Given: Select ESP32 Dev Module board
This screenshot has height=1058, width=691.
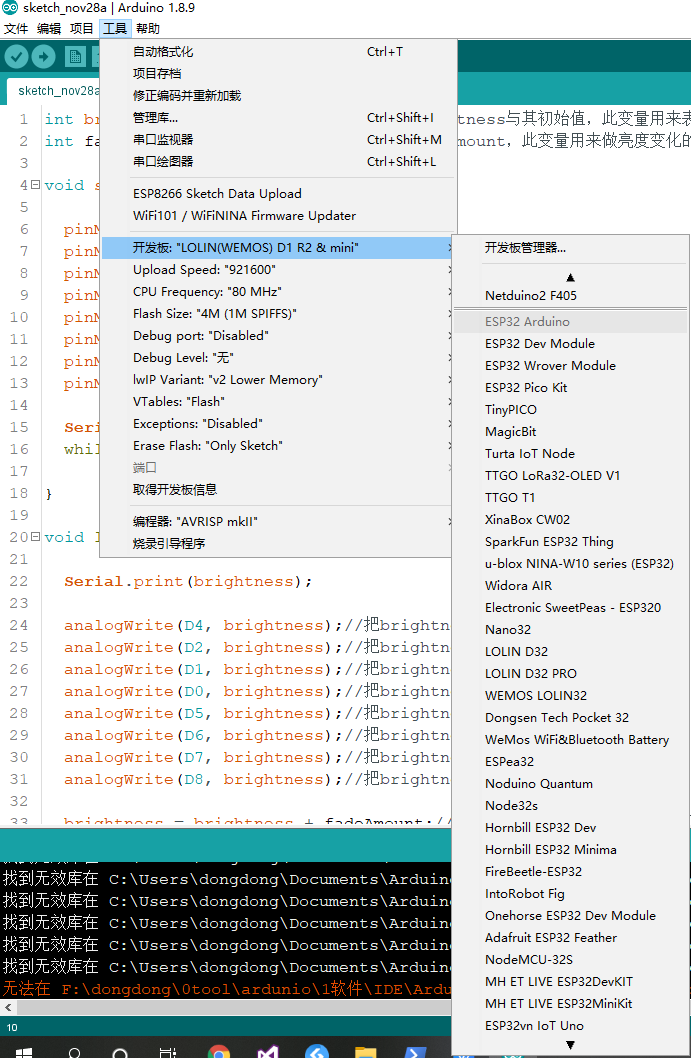Looking at the screenshot, I should [571, 343].
